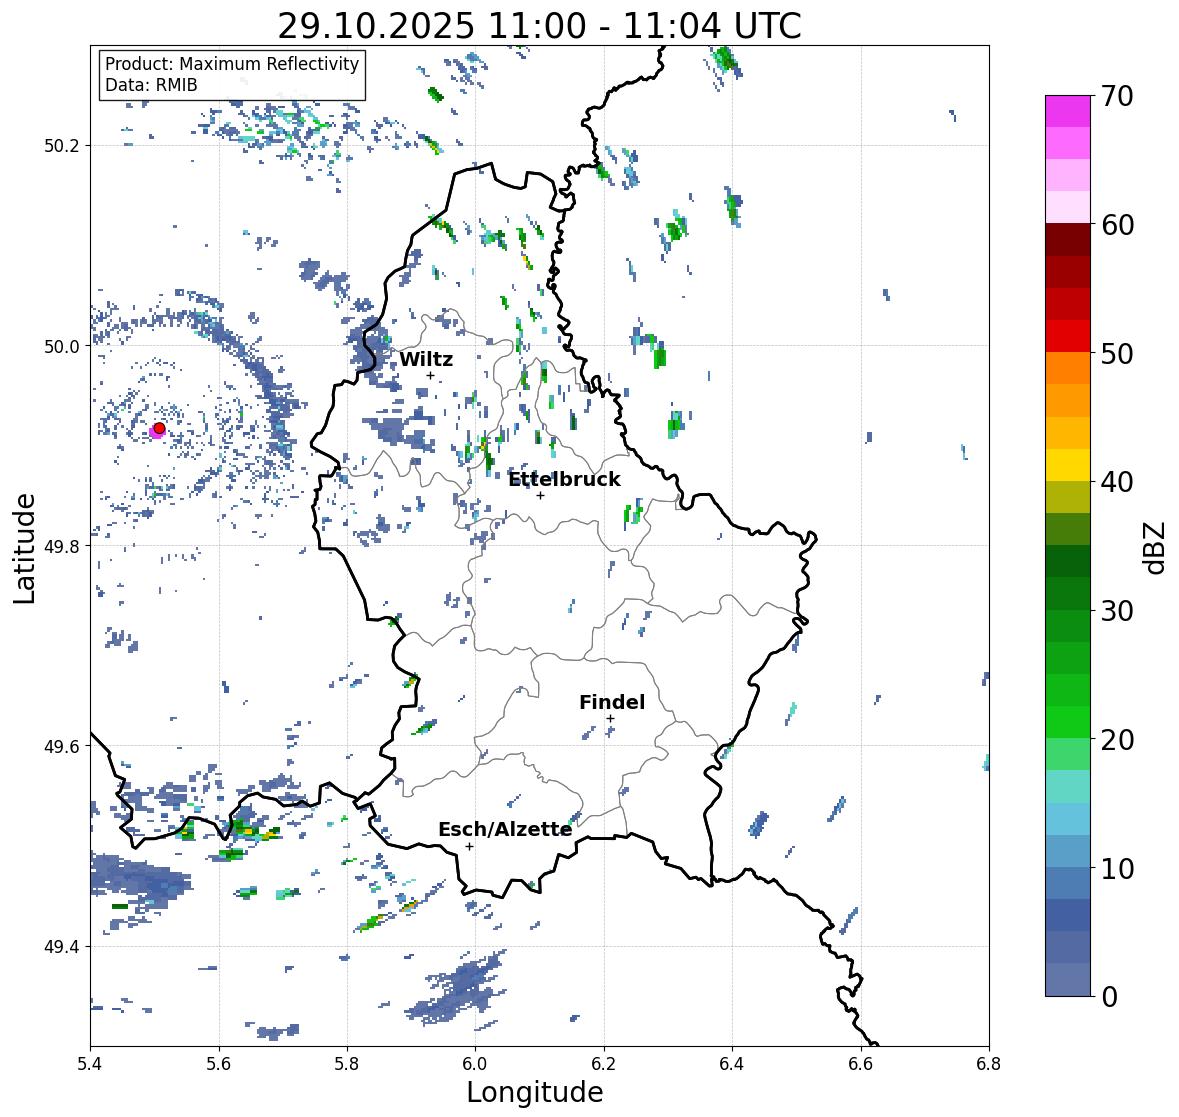Click the cross marker under Findel

coord(610,719)
